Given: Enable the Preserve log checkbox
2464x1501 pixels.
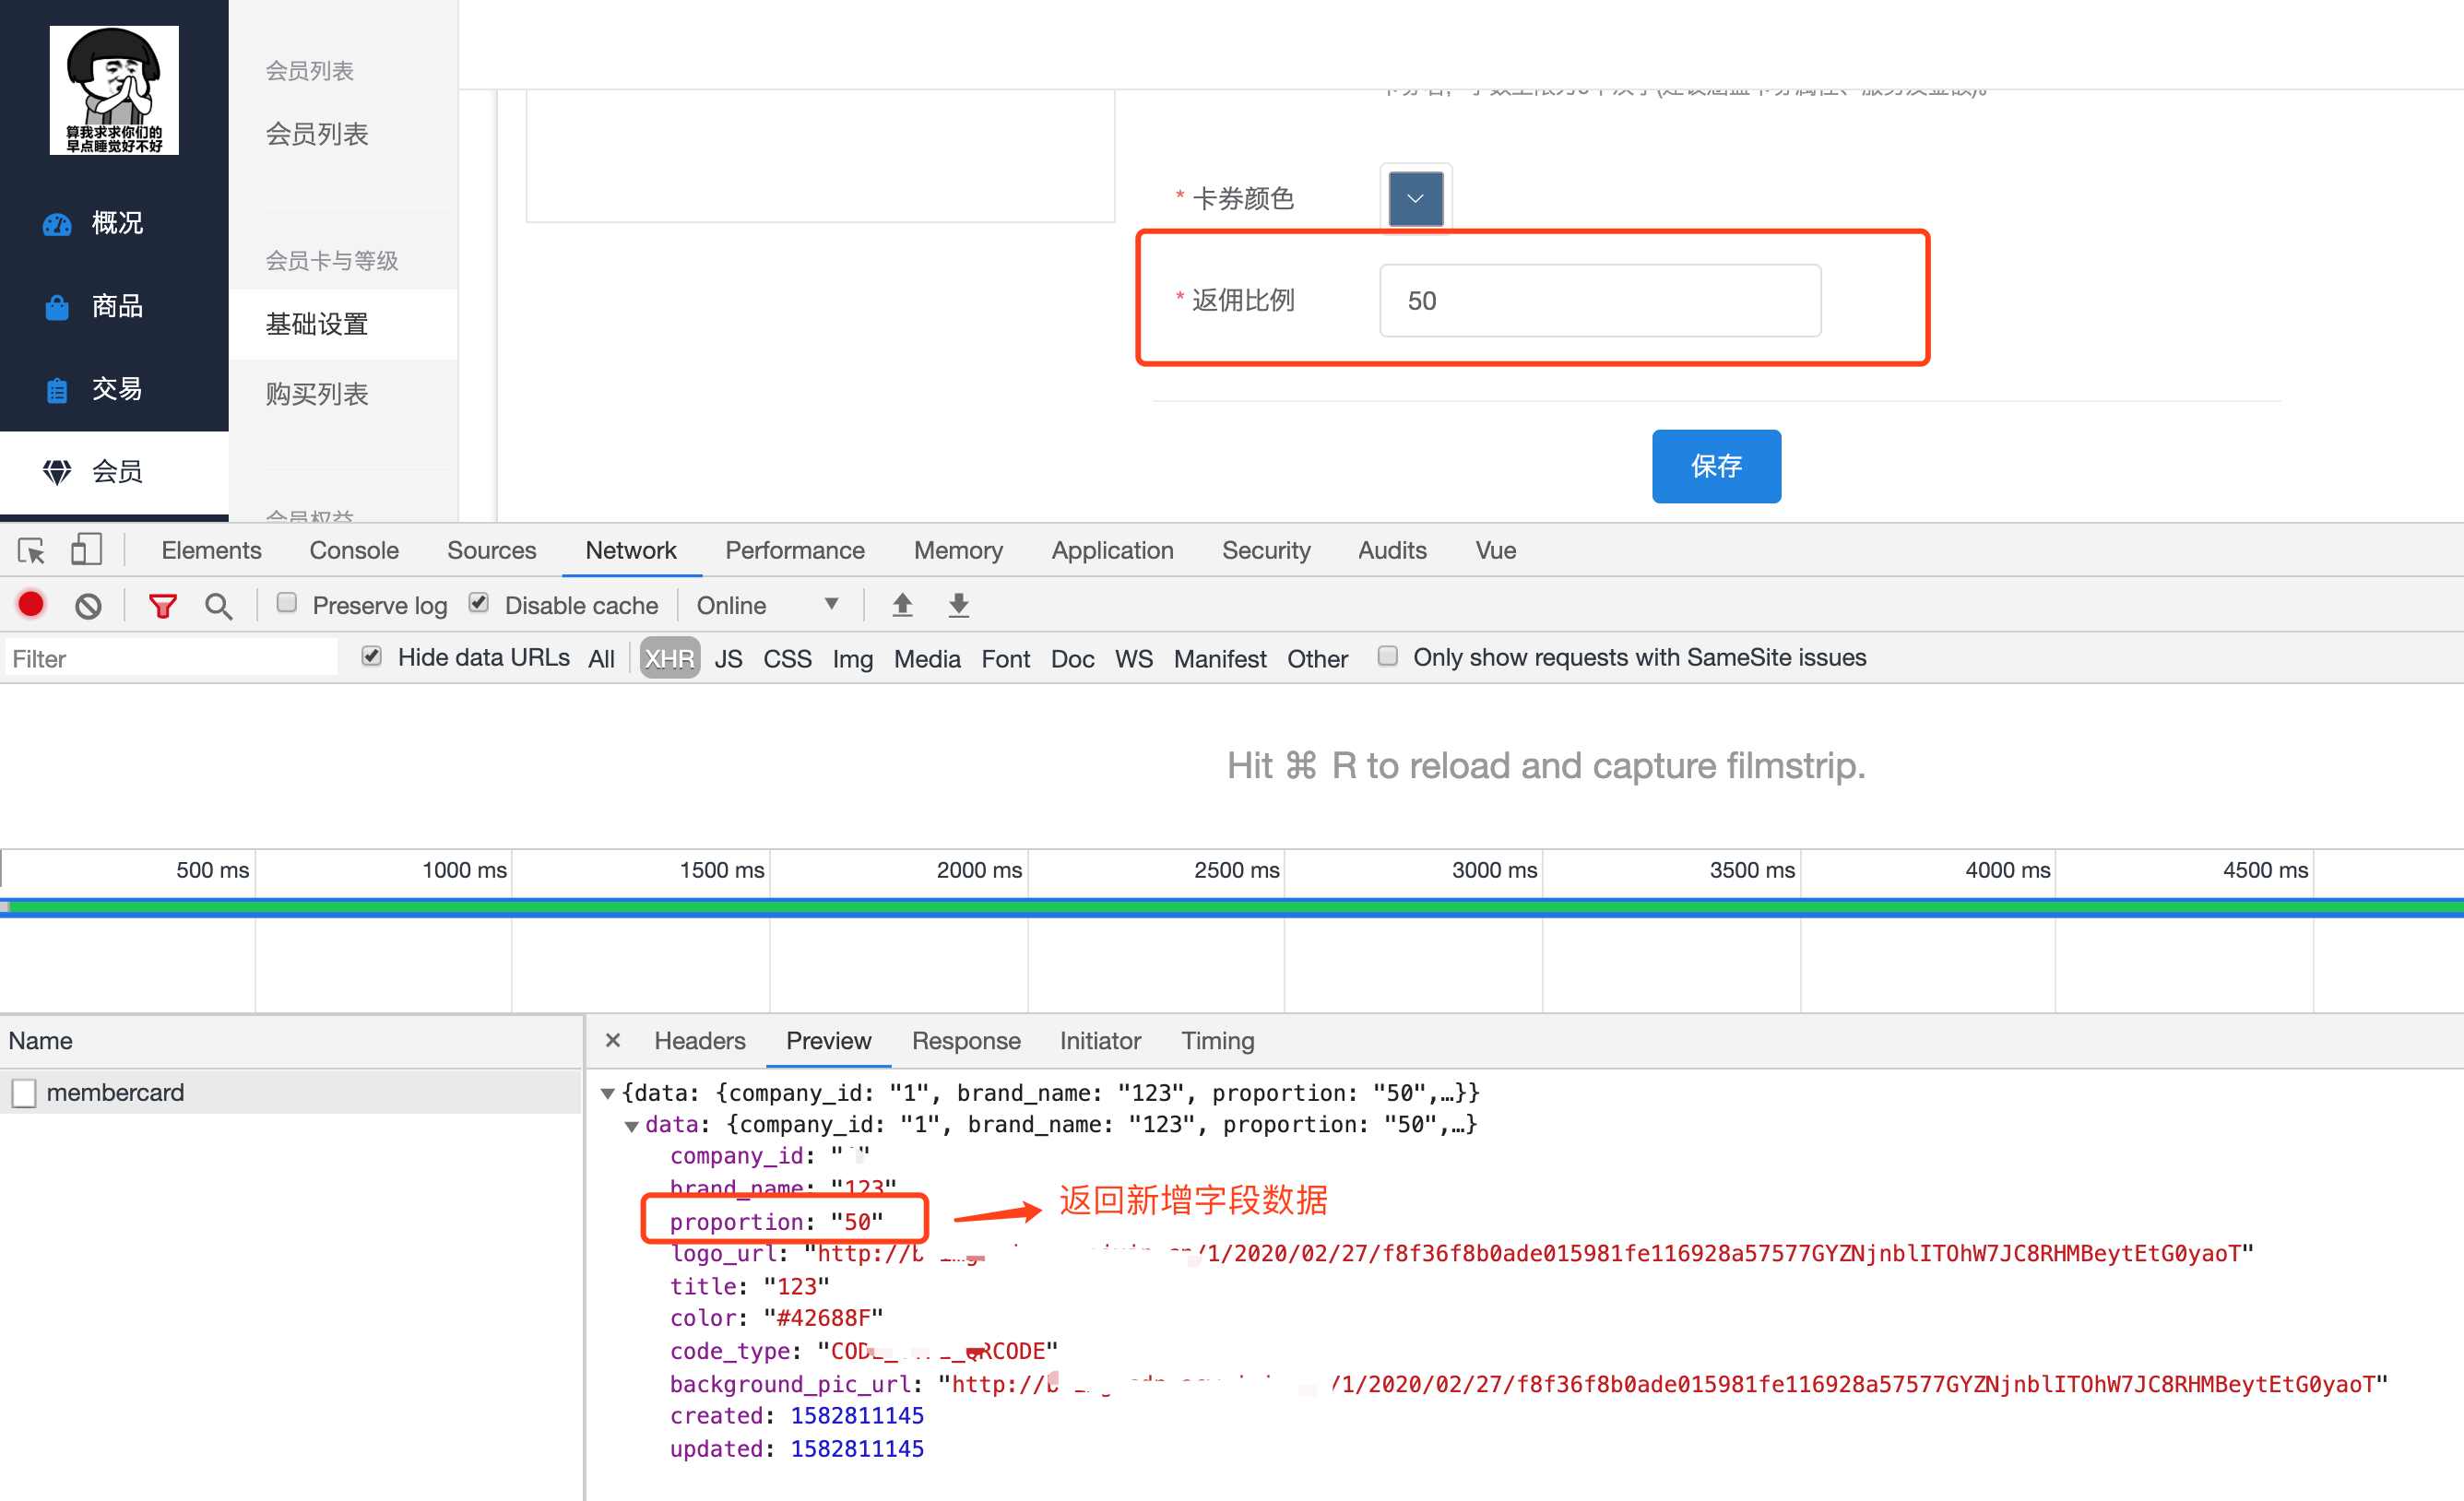Looking at the screenshot, I should click(x=287, y=603).
